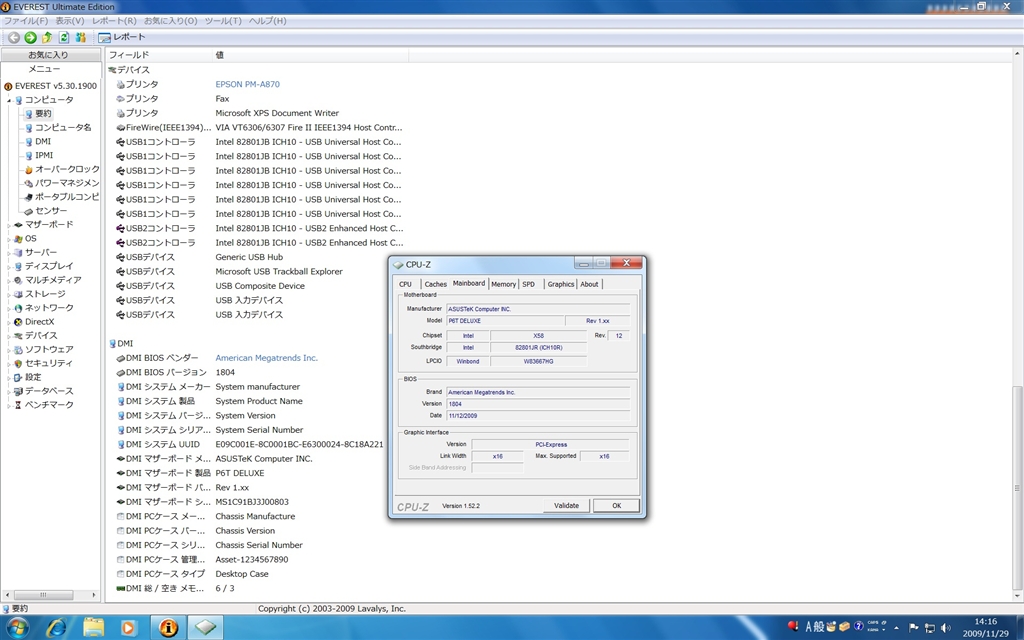Viewport: 1024px width, 640px height.
Task: Open the ツール(T) menu
Action: pyautogui.click(x=222, y=21)
